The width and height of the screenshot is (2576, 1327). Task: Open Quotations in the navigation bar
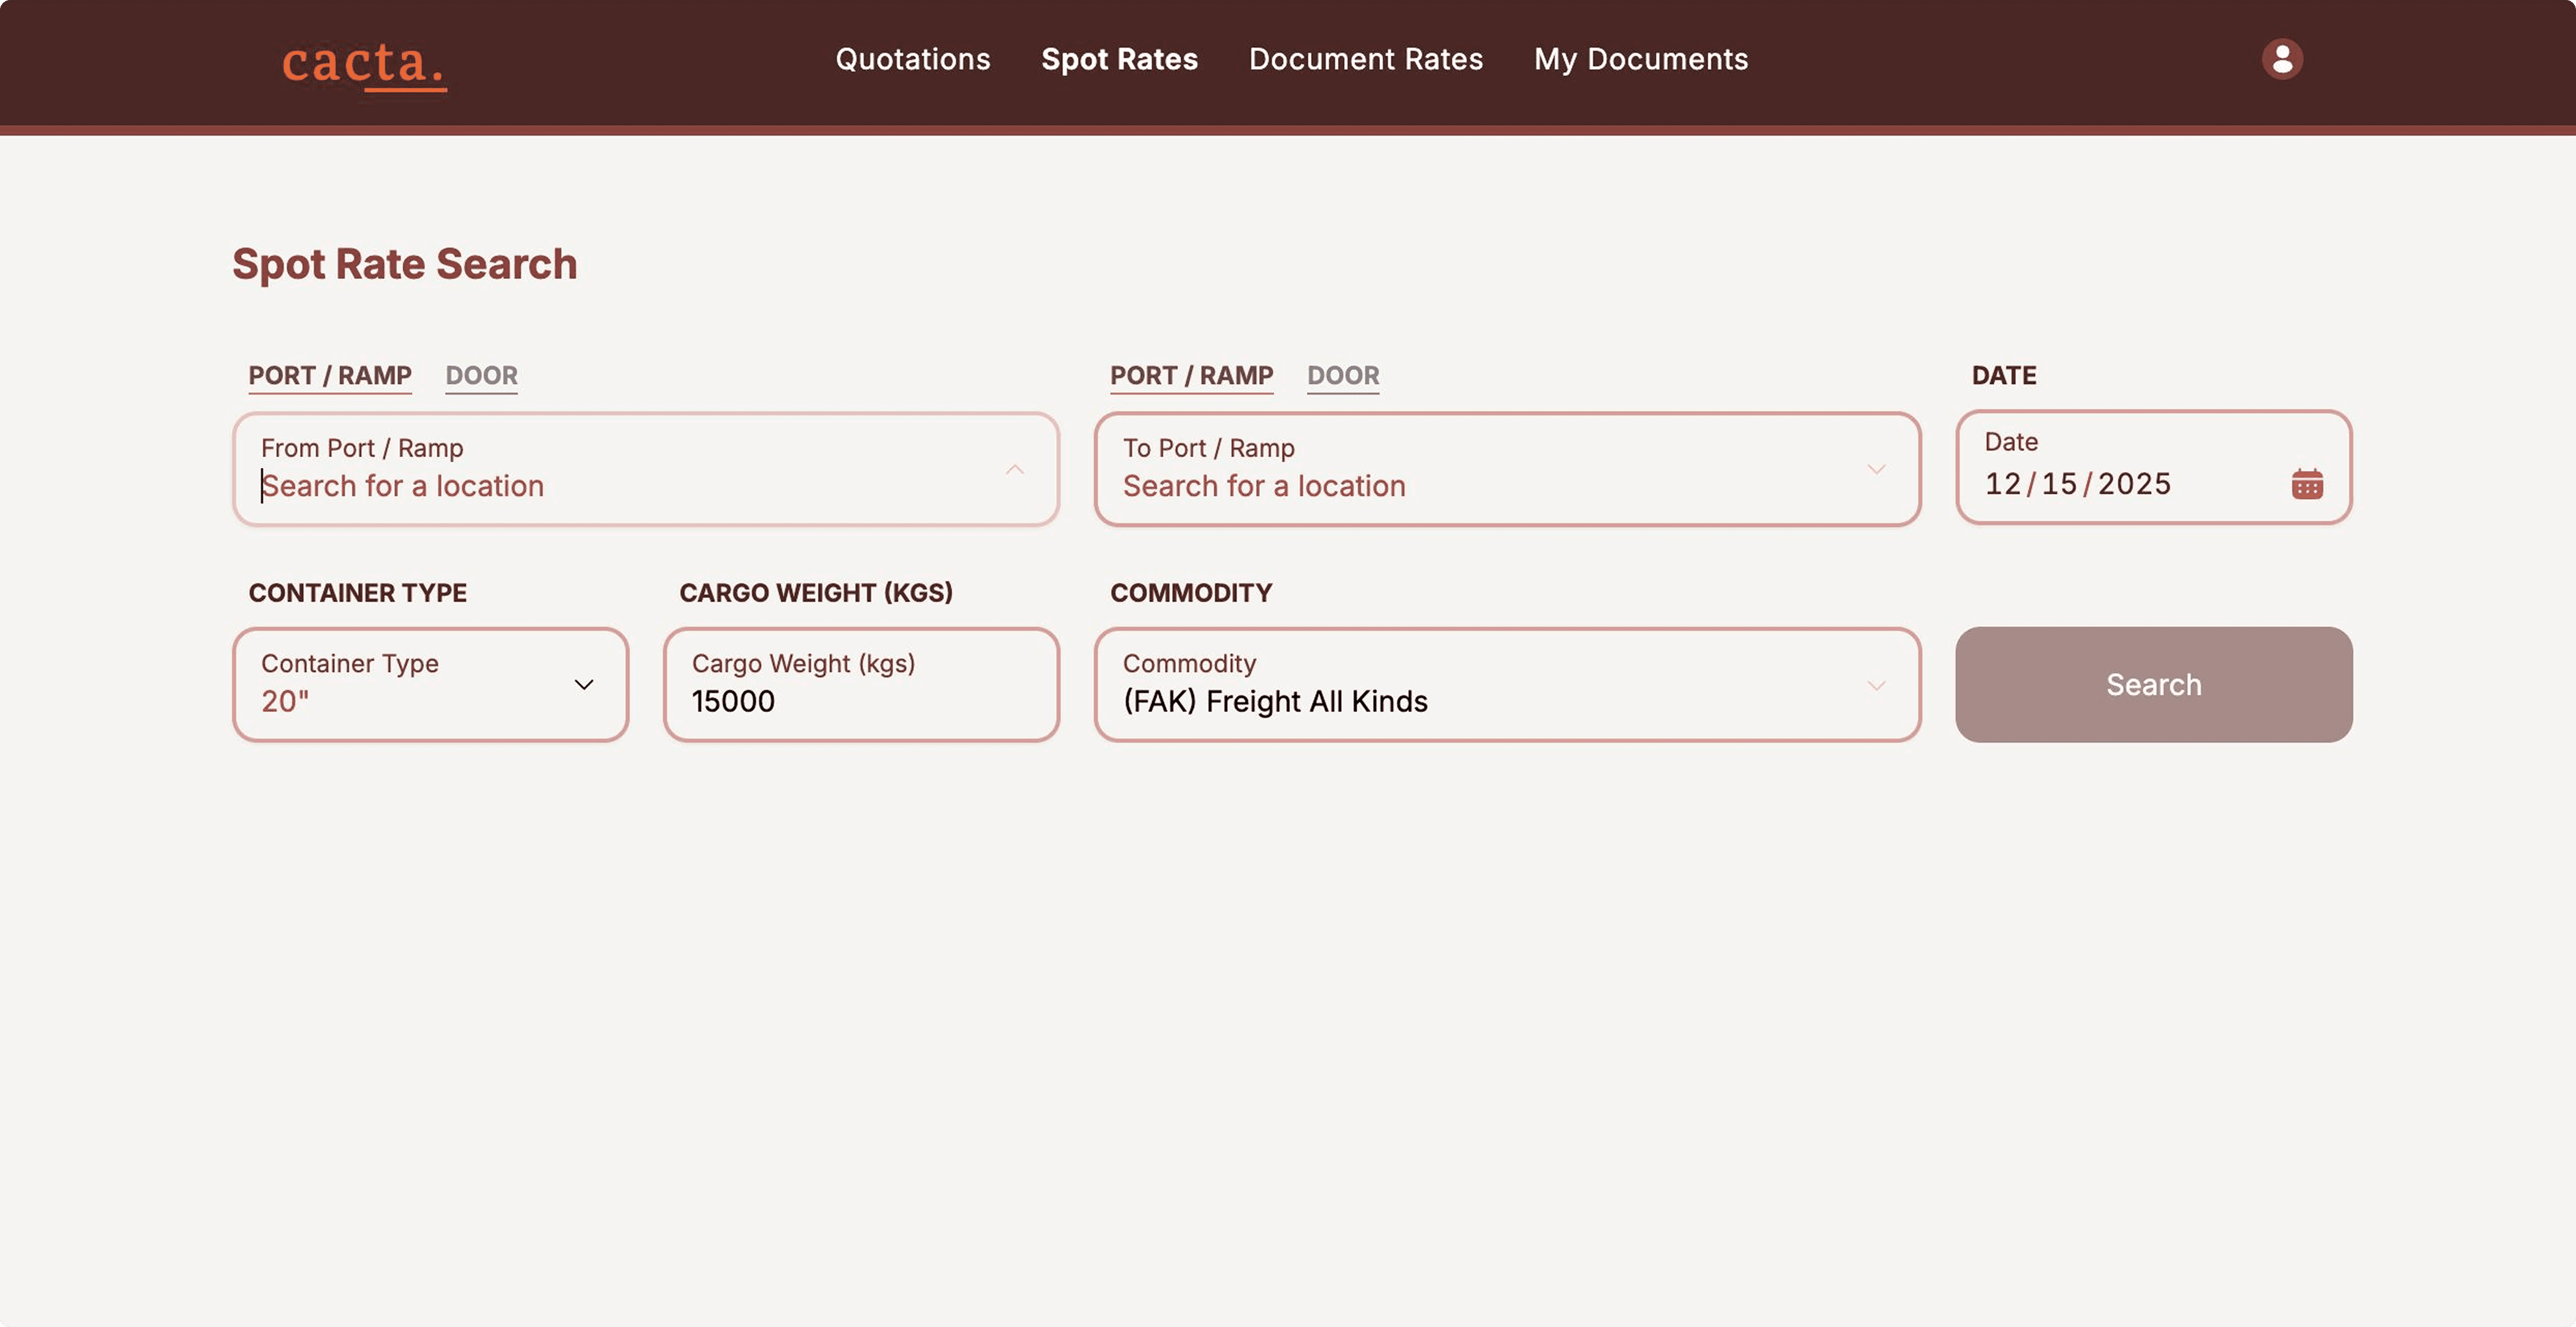[x=912, y=59]
